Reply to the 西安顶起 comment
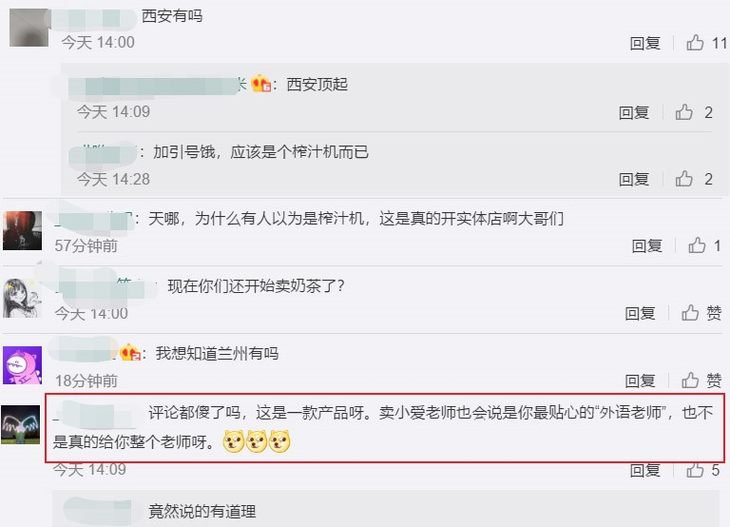 (x=634, y=113)
